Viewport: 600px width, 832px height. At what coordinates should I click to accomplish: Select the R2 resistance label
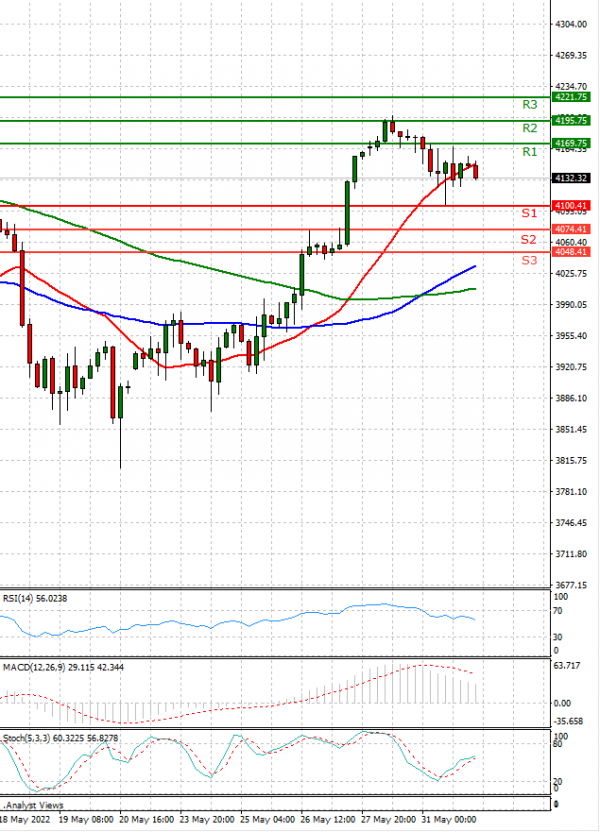530,129
